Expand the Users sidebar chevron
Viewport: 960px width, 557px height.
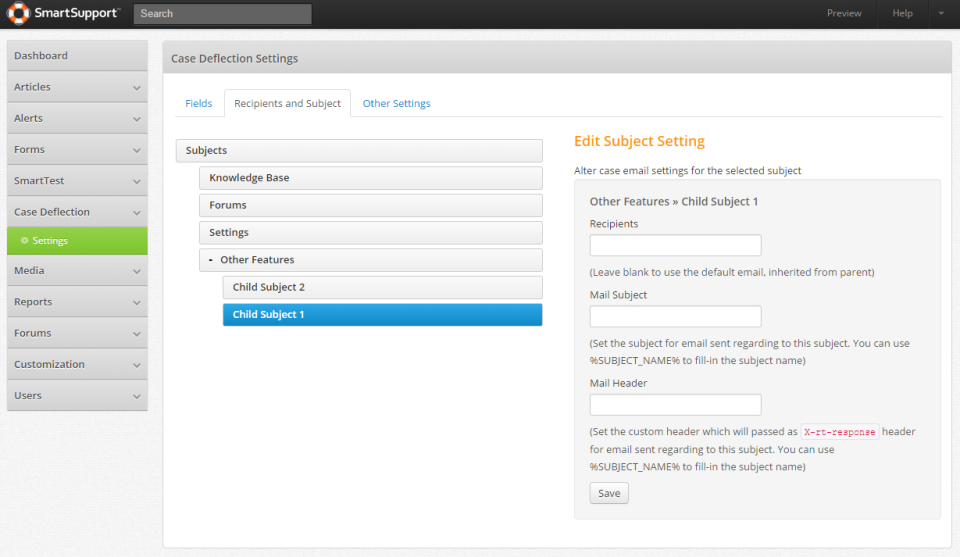(137, 397)
